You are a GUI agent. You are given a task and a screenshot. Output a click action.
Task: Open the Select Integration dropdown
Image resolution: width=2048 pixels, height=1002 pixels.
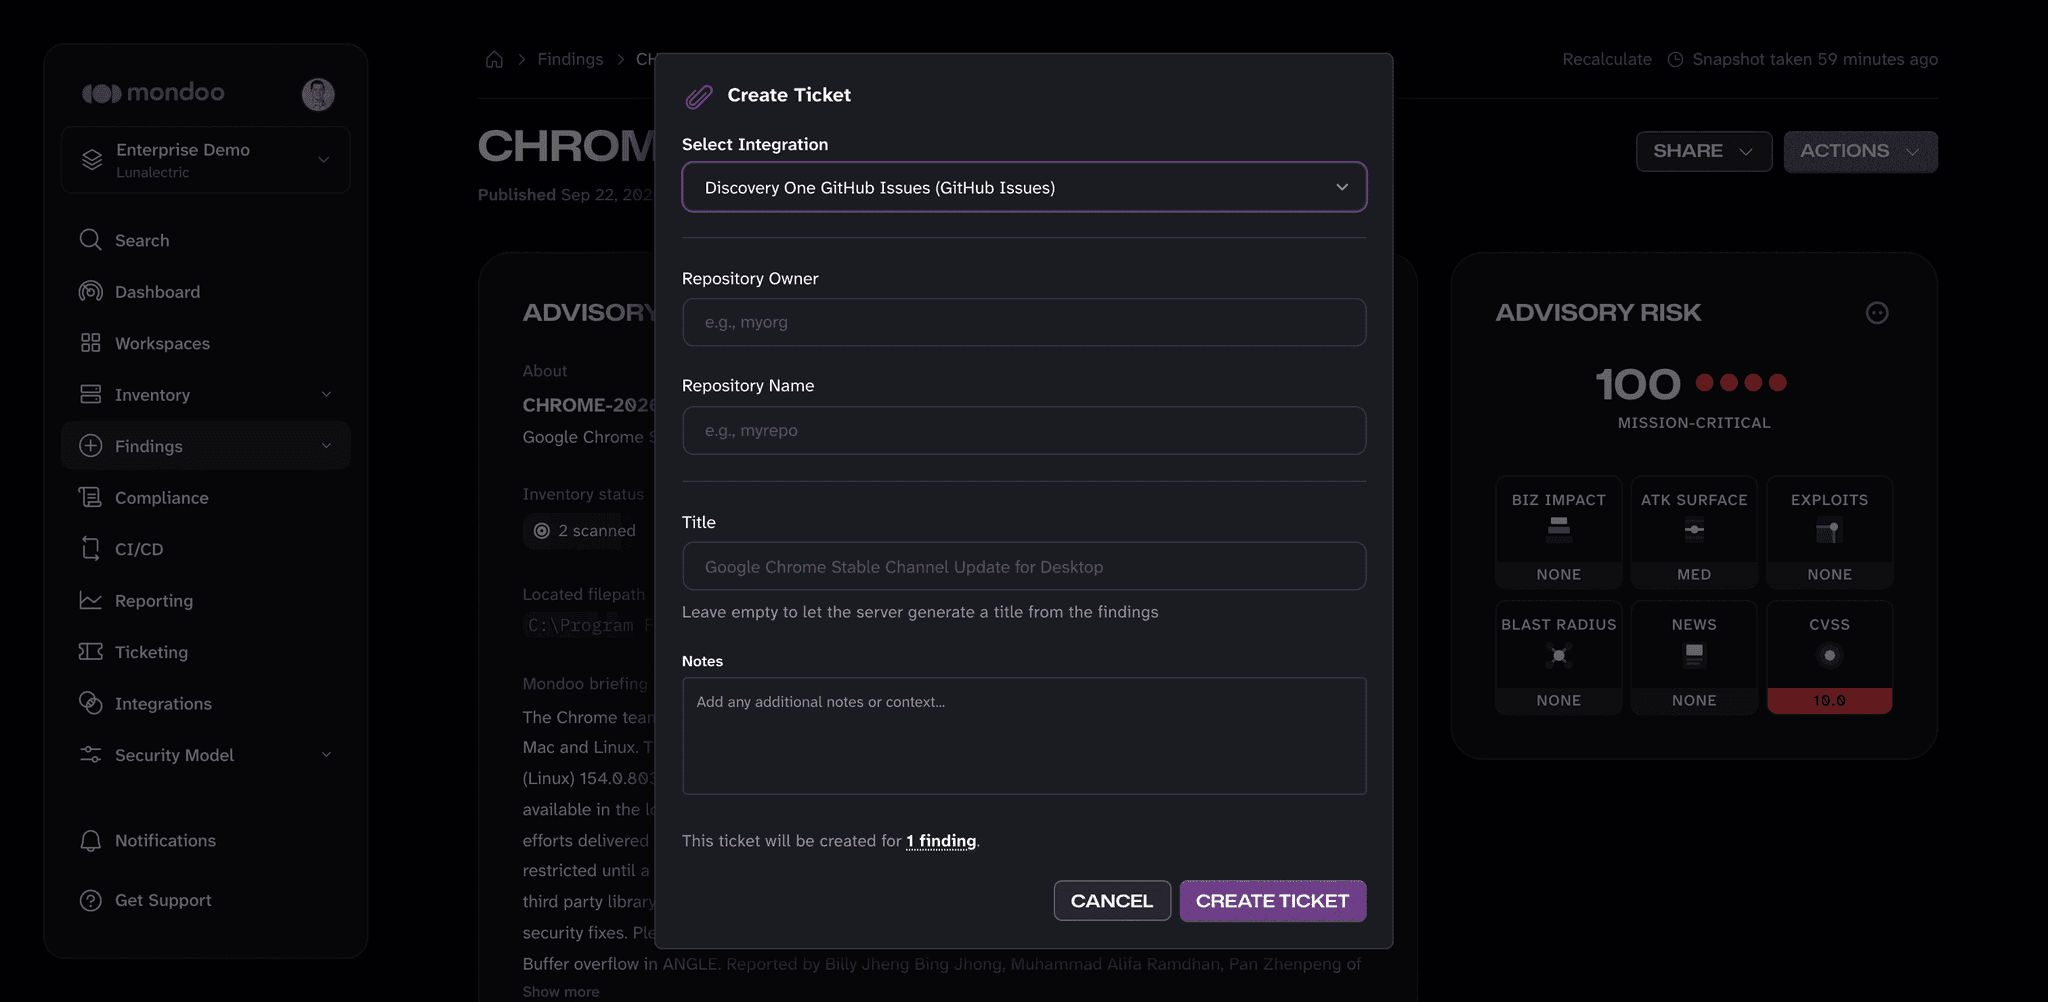point(1024,187)
